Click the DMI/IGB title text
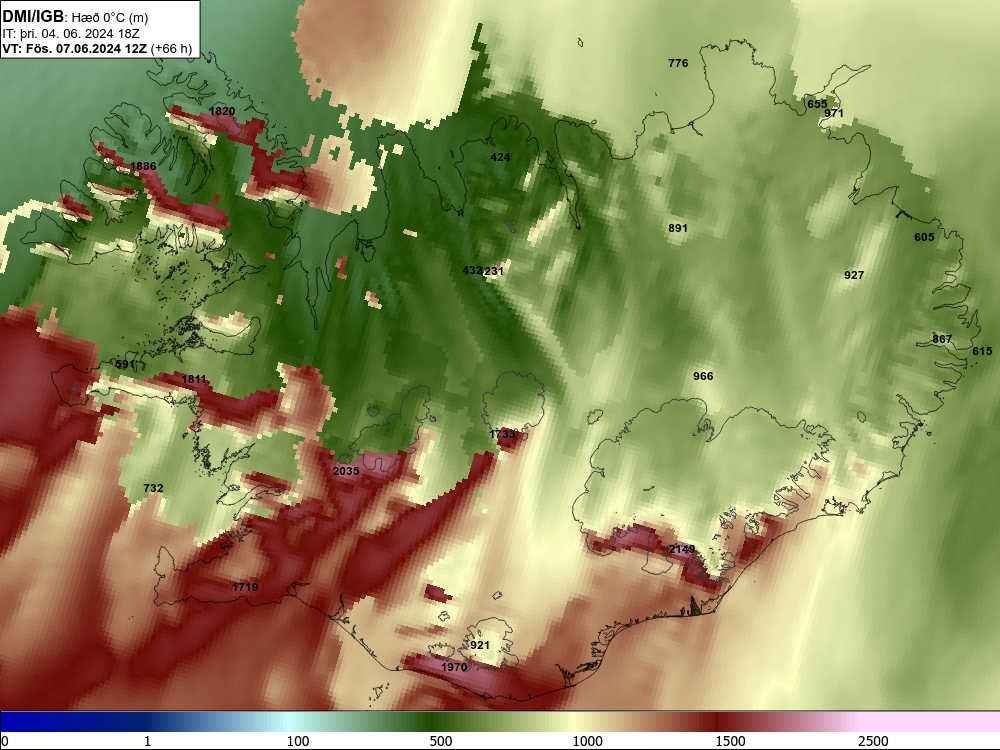 coord(33,17)
